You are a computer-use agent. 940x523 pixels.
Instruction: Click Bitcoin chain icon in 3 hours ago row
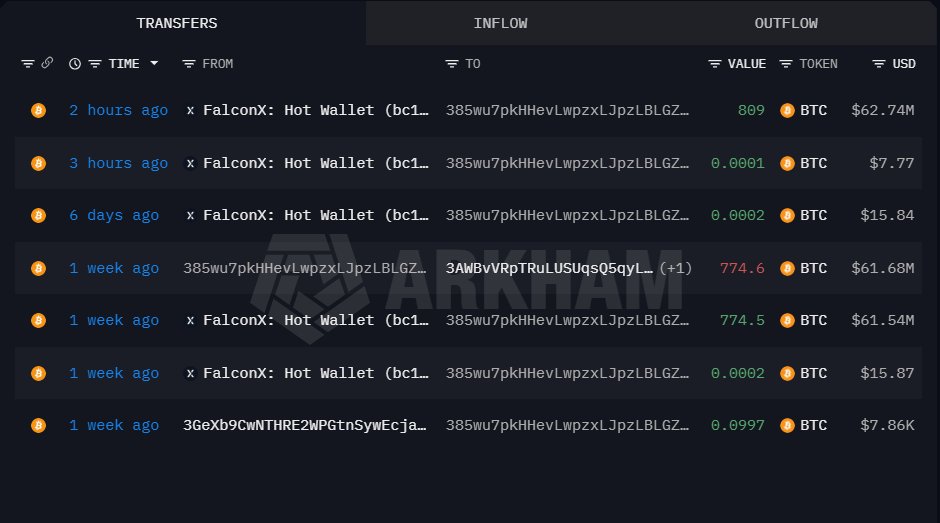38,163
